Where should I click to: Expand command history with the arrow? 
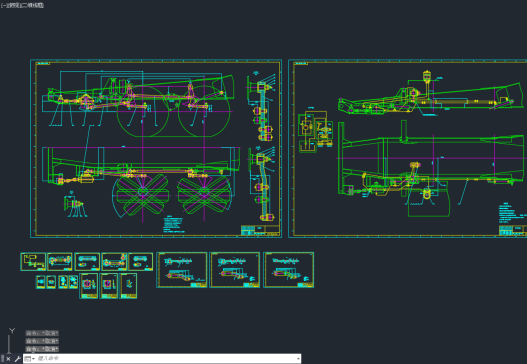298,359
